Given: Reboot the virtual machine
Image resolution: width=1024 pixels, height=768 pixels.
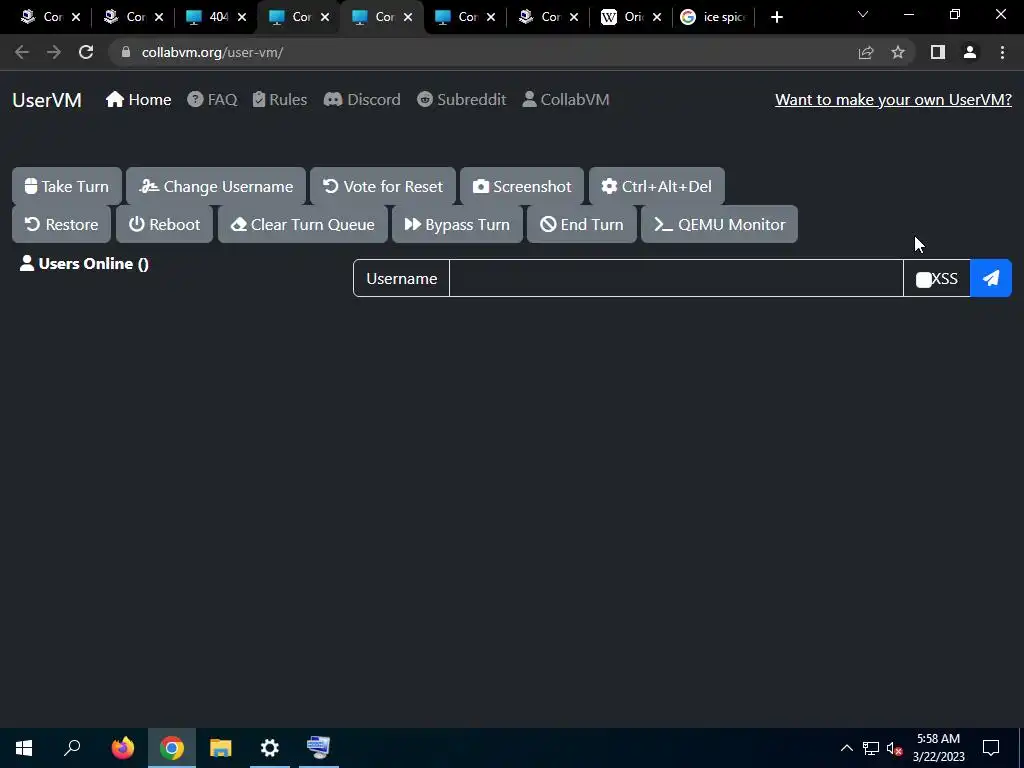Looking at the screenshot, I should tap(165, 224).
